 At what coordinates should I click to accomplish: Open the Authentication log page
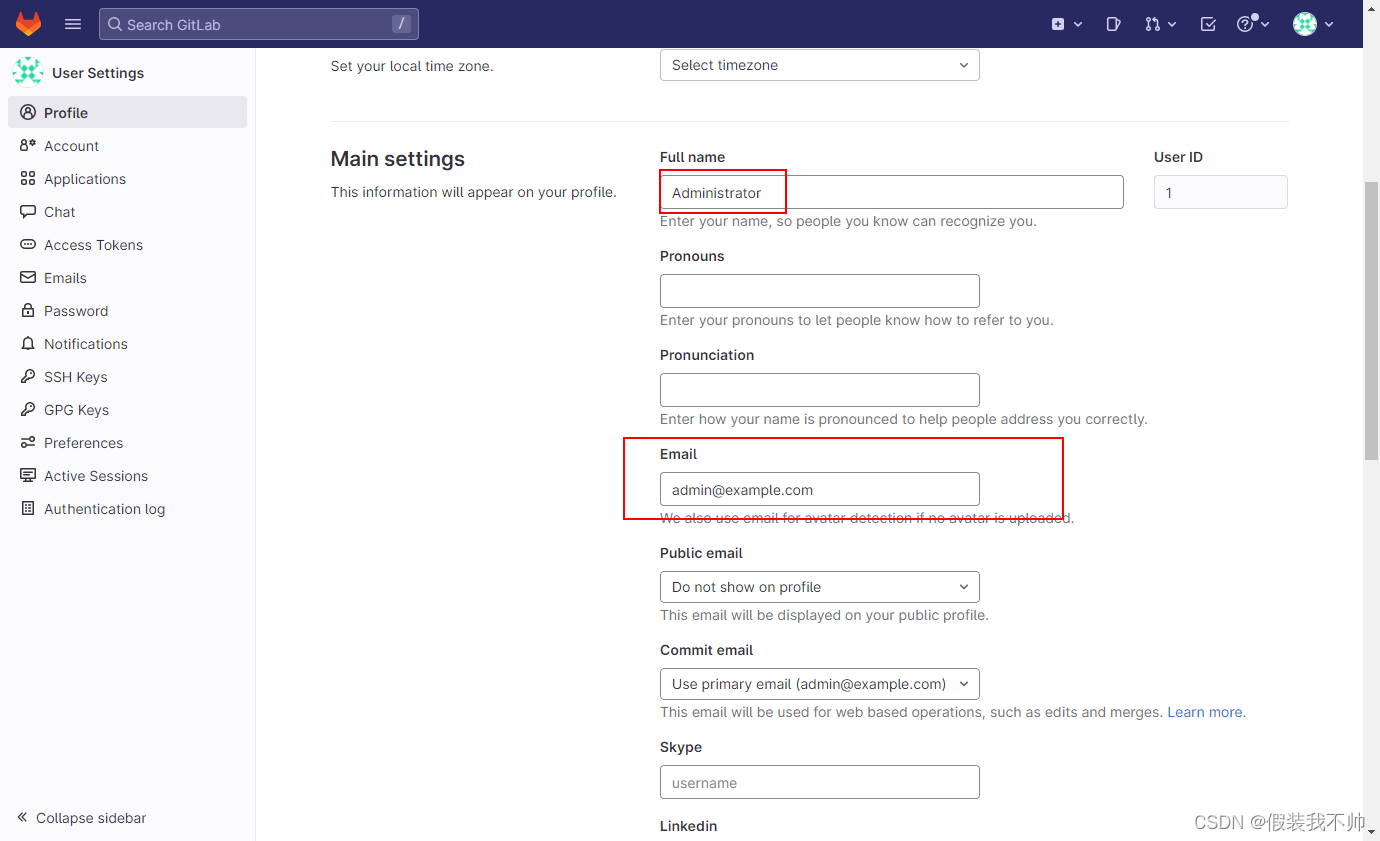(127, 509)
